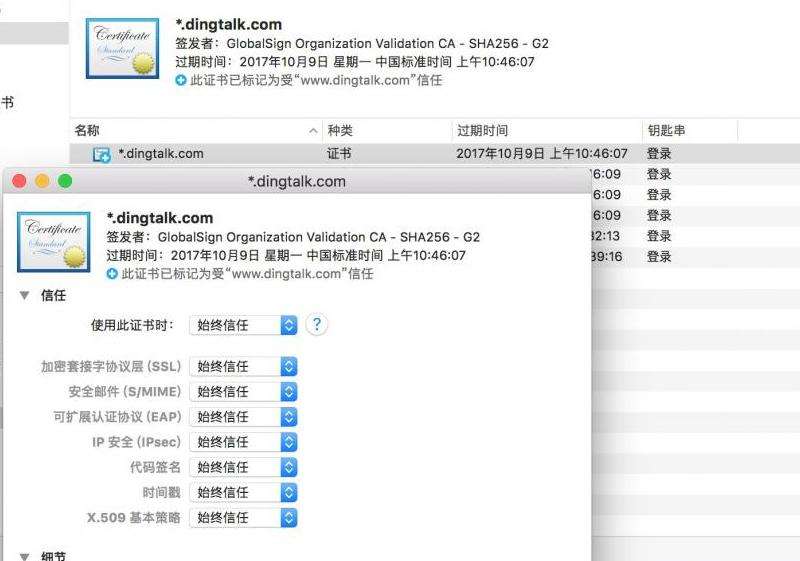The image size is (800, 561).
Task: Click the large certificate icon in Keychain window
Action: tap(122, 48)
